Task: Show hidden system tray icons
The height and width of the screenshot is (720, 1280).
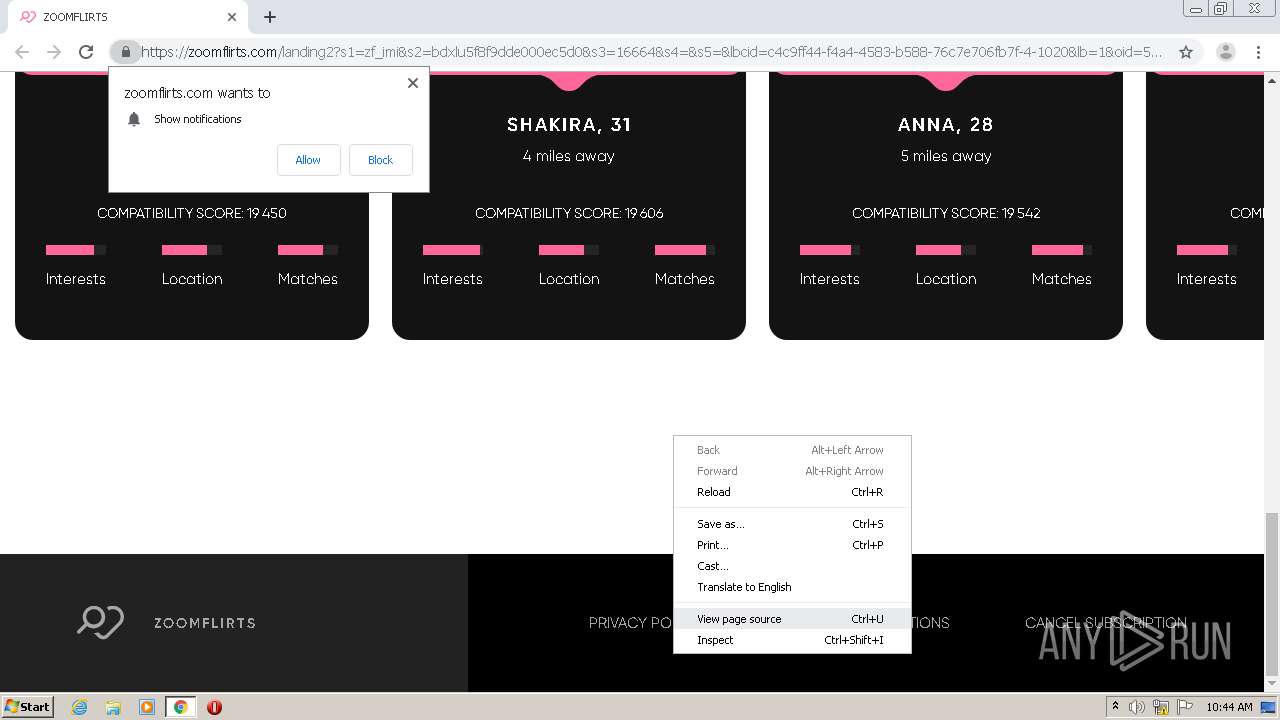Action: click(x=1116, y=707)
